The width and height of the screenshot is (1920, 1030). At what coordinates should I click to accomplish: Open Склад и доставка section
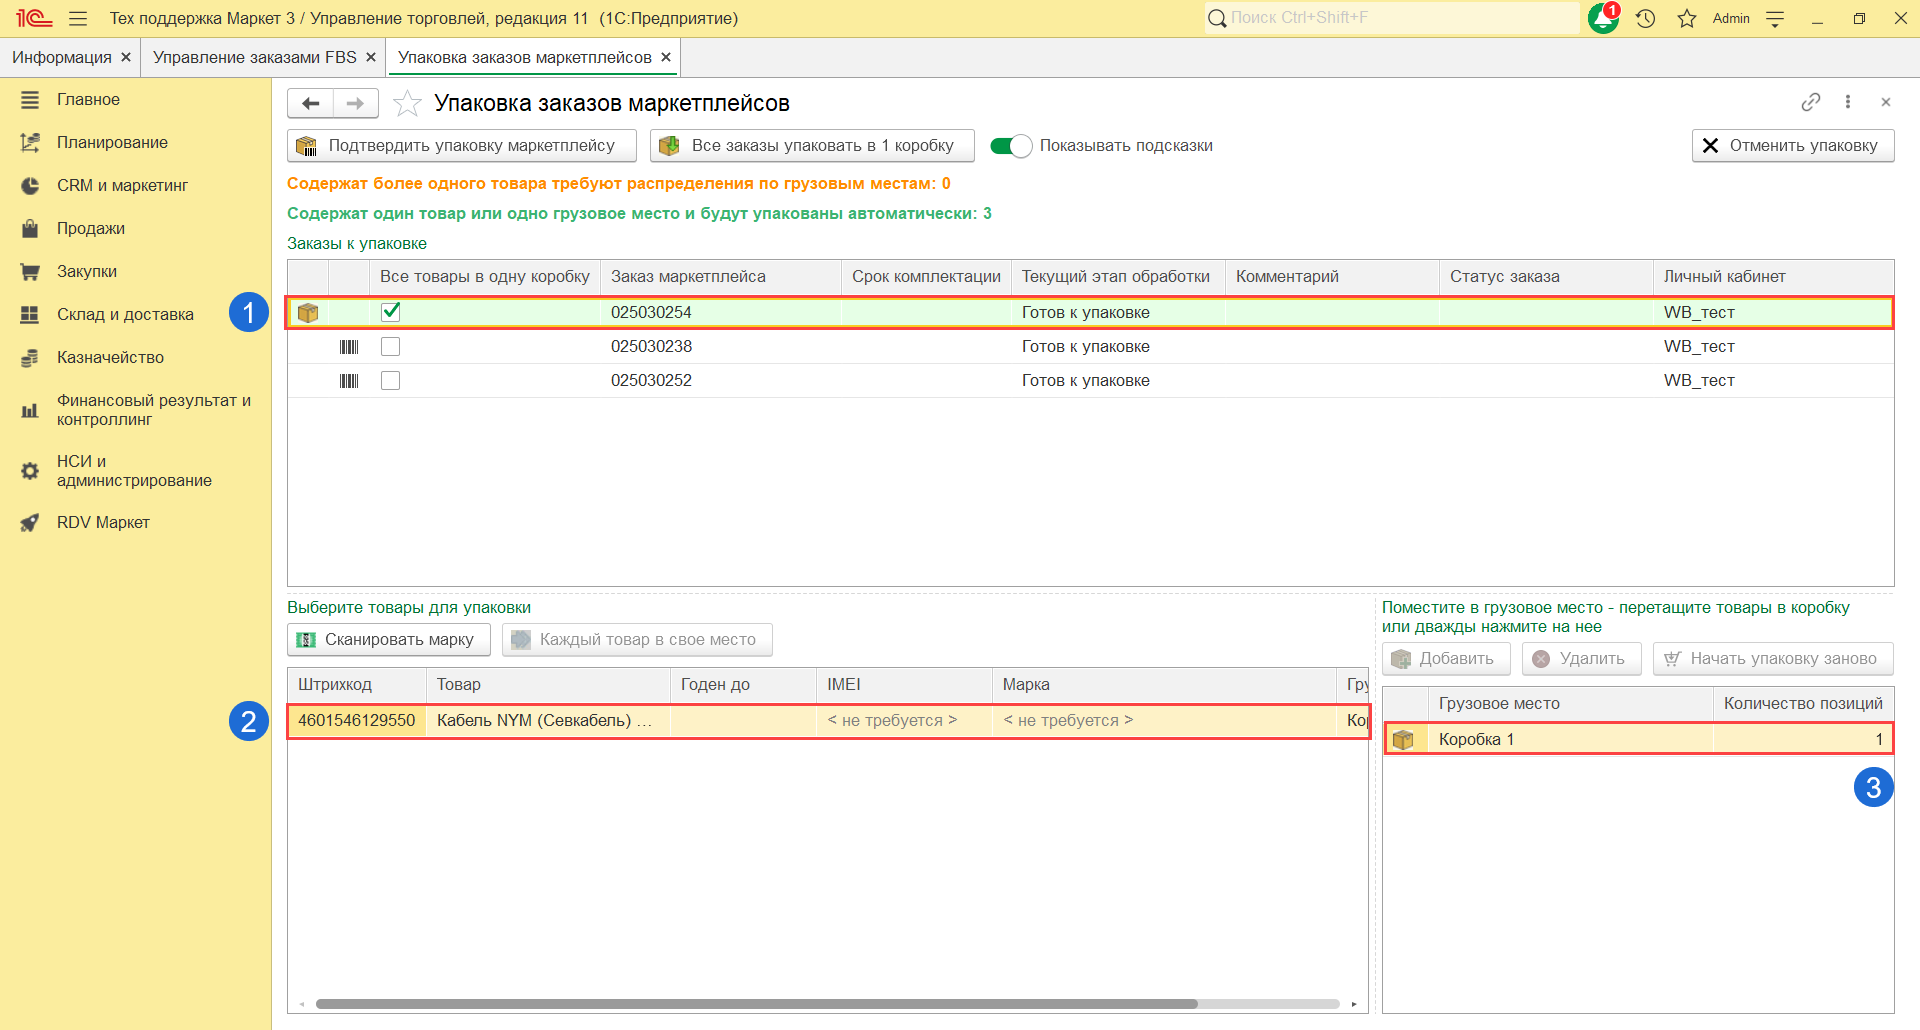click(x=125, y=314)
